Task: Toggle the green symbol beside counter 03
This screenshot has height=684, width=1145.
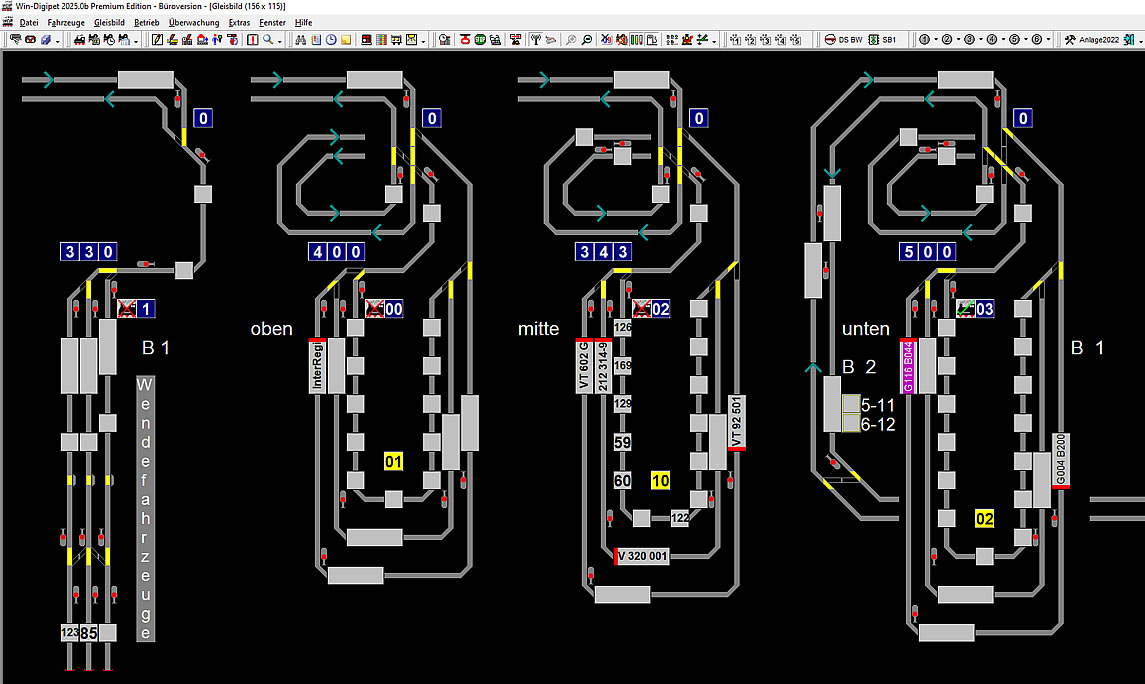Action: [x=965, y=309]
